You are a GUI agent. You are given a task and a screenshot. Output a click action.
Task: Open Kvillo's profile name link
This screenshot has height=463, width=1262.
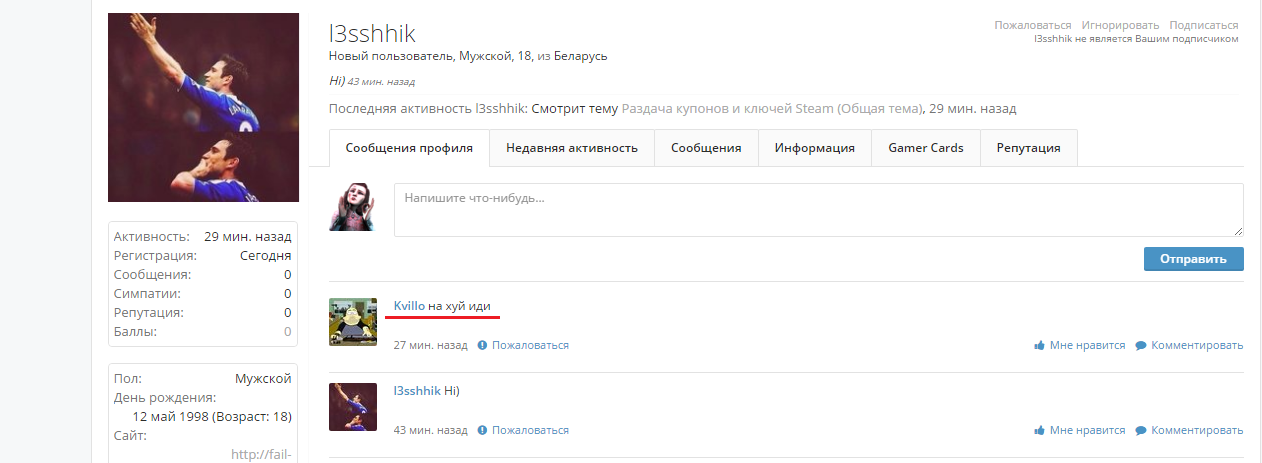point(410,305)
